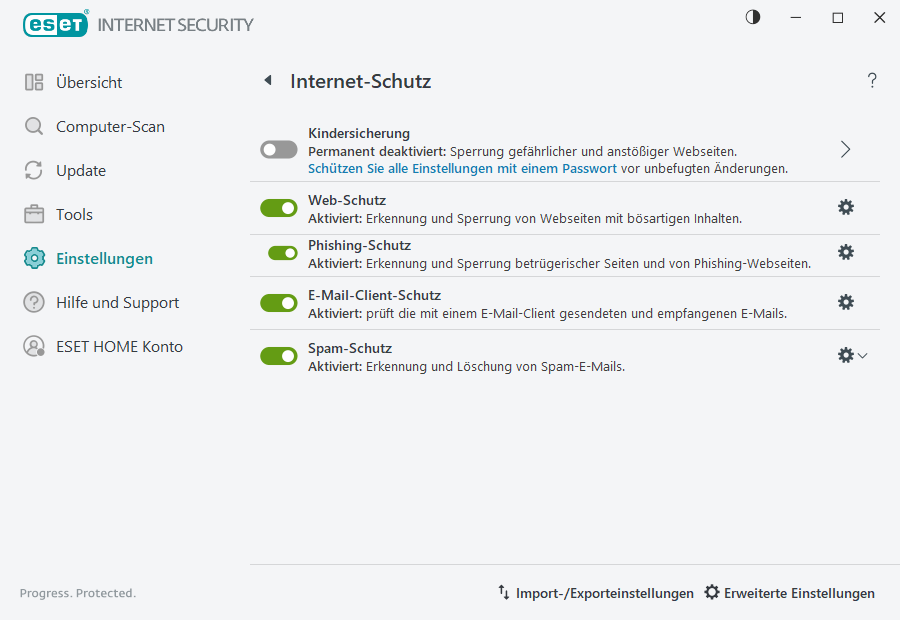Disable the Web-Schutz toggle
900x620 pixels.
(279, 207)
